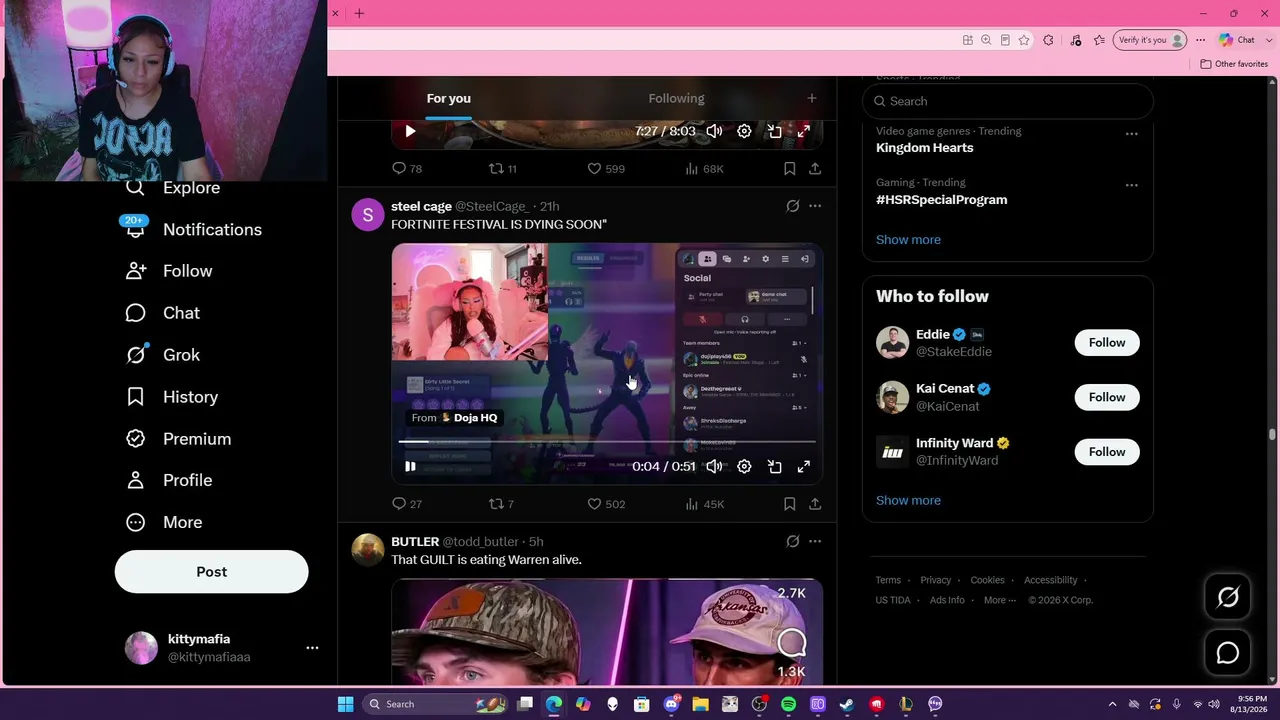Follow Infinity Ward

[x=1107, y=452]
